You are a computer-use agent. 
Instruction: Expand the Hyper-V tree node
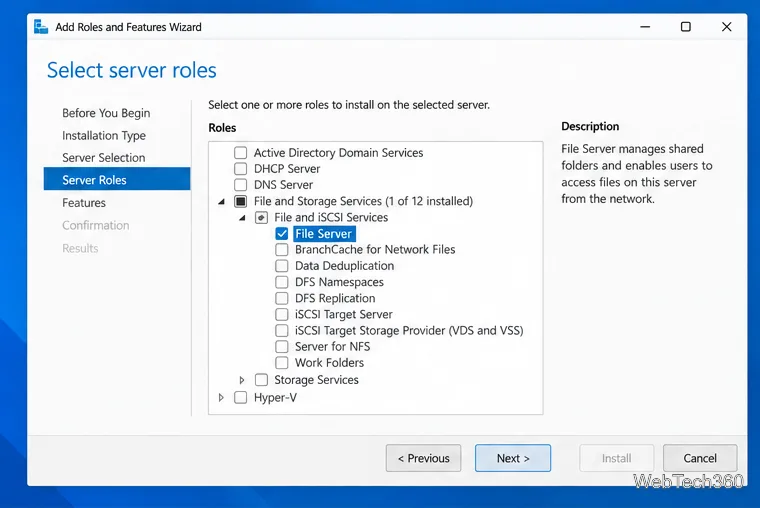tap(221, 397)
